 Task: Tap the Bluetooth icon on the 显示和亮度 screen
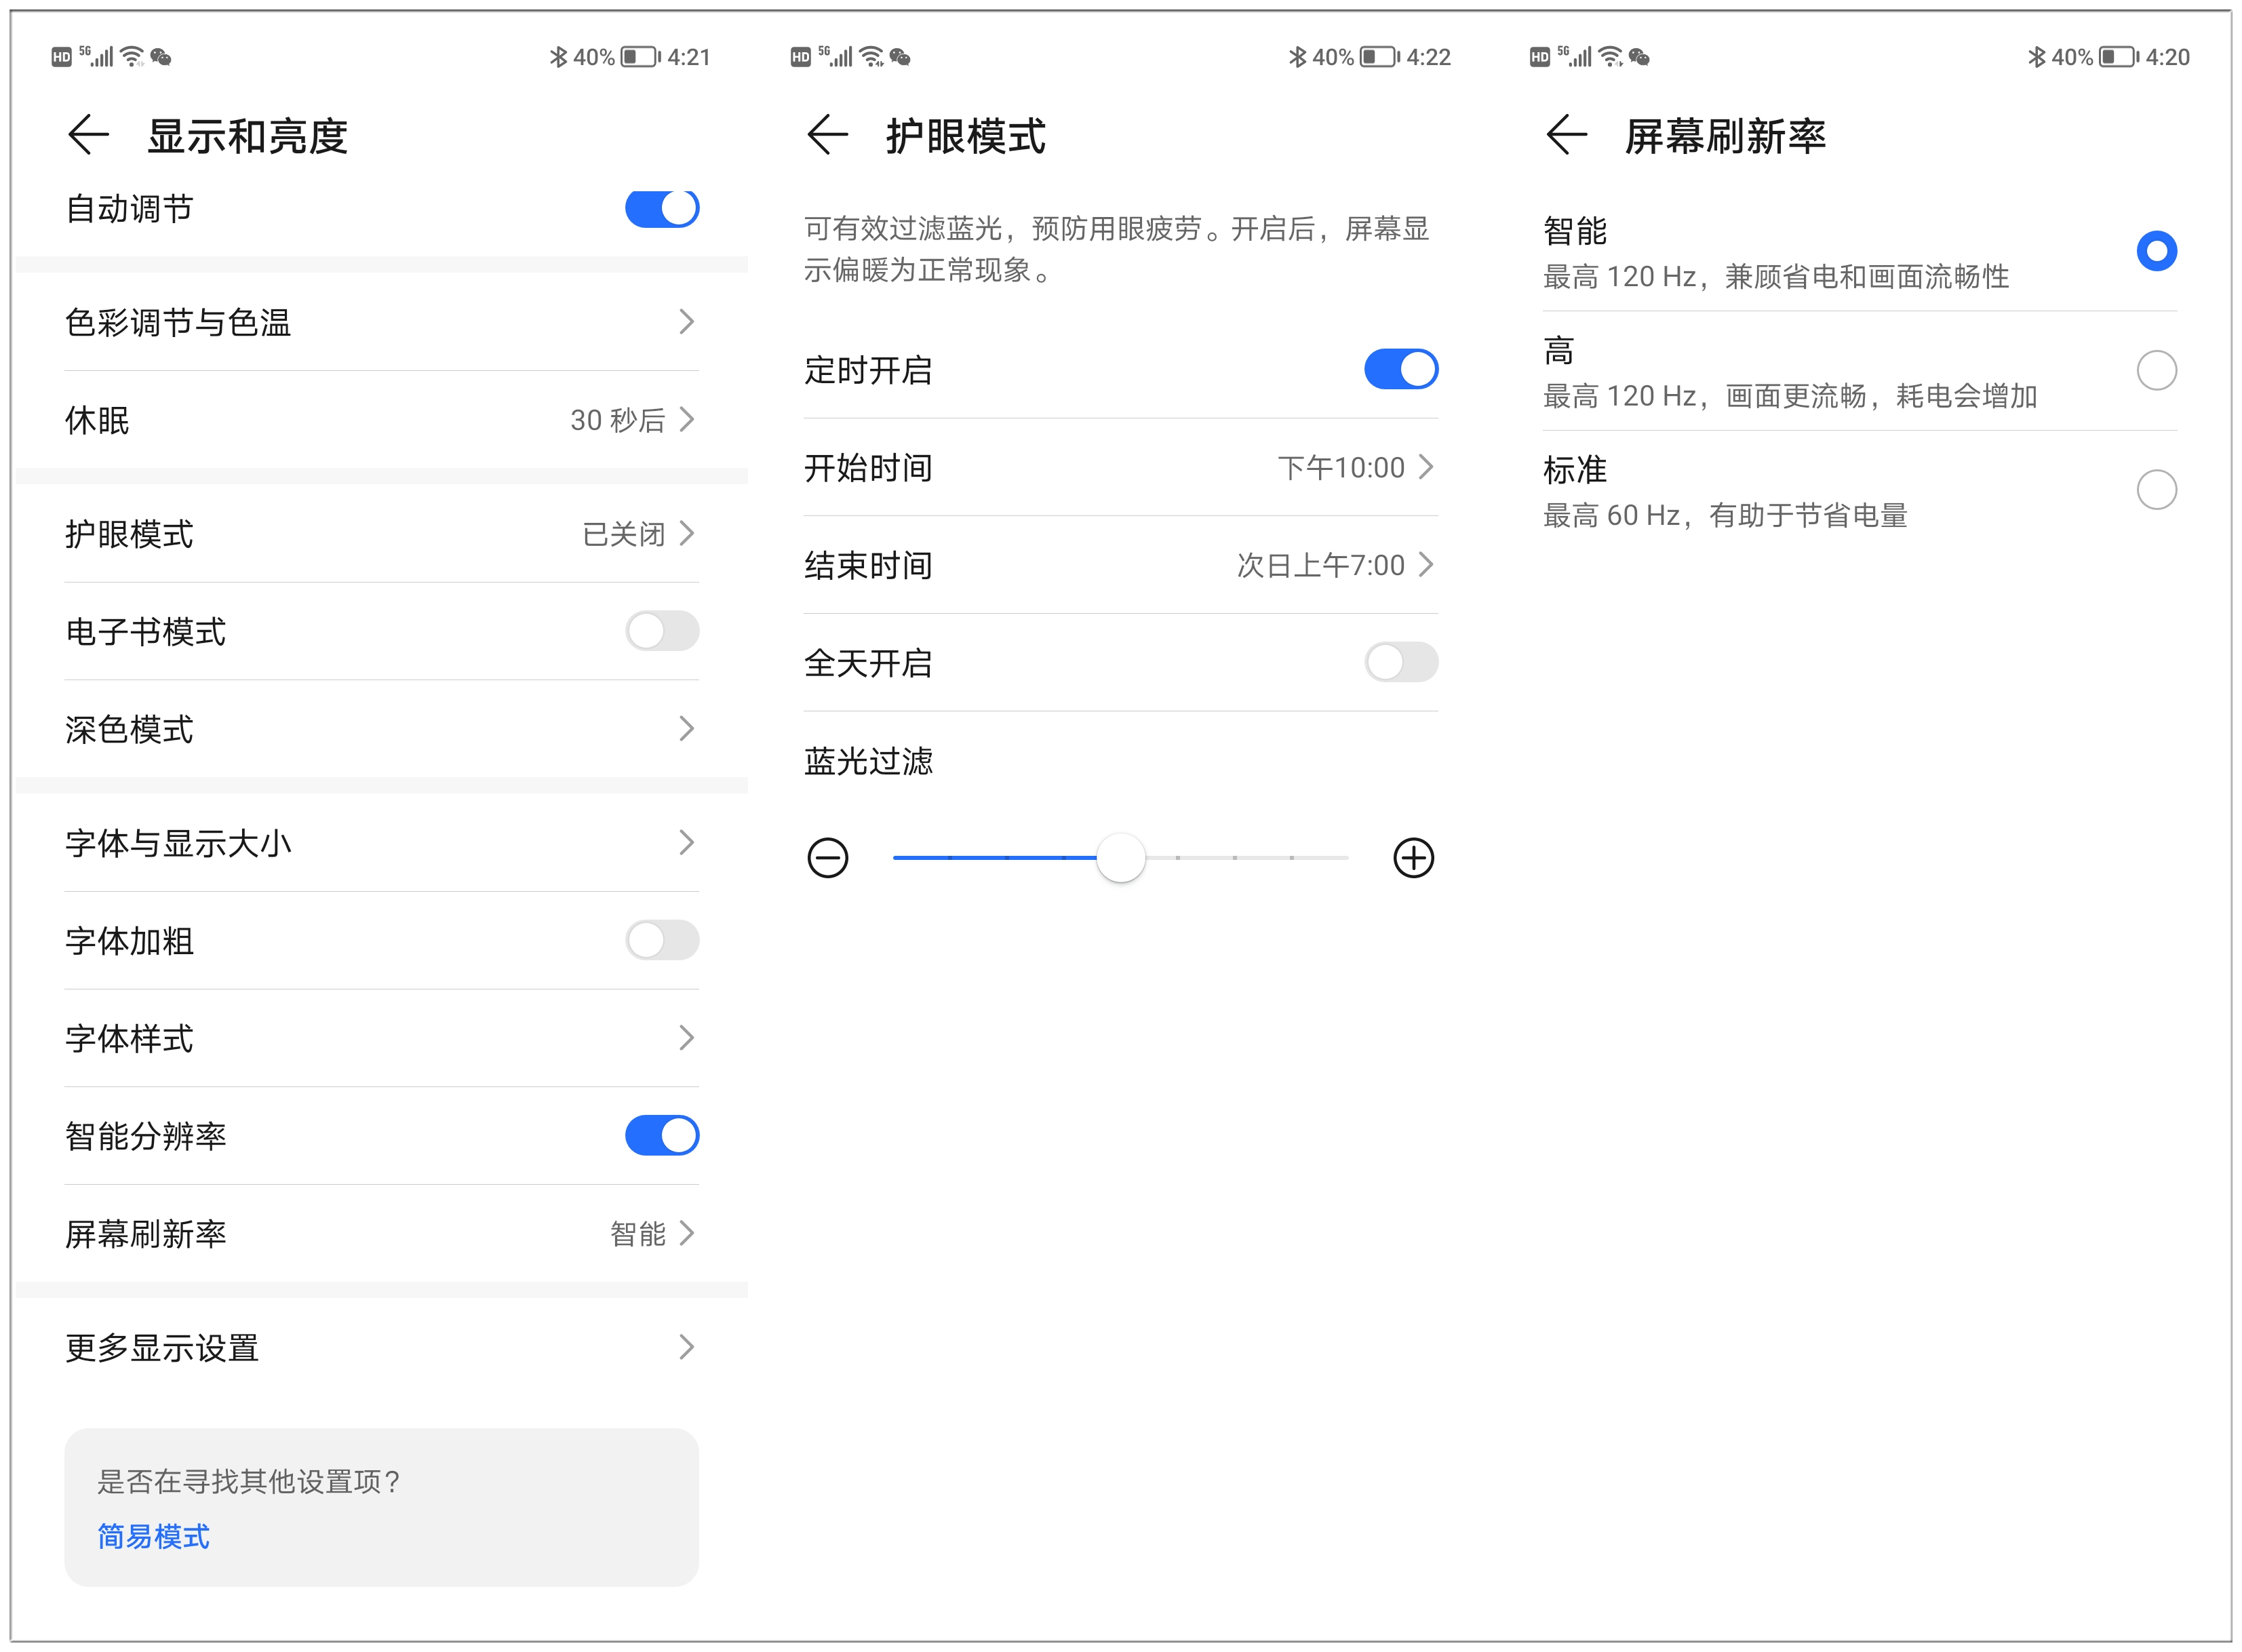click(x=558, y=57)
